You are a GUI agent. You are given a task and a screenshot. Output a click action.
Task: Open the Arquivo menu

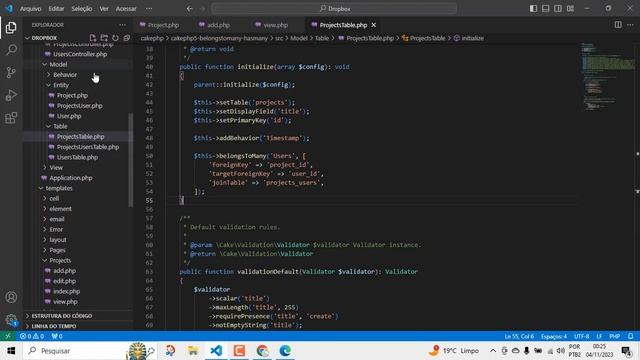31,9
